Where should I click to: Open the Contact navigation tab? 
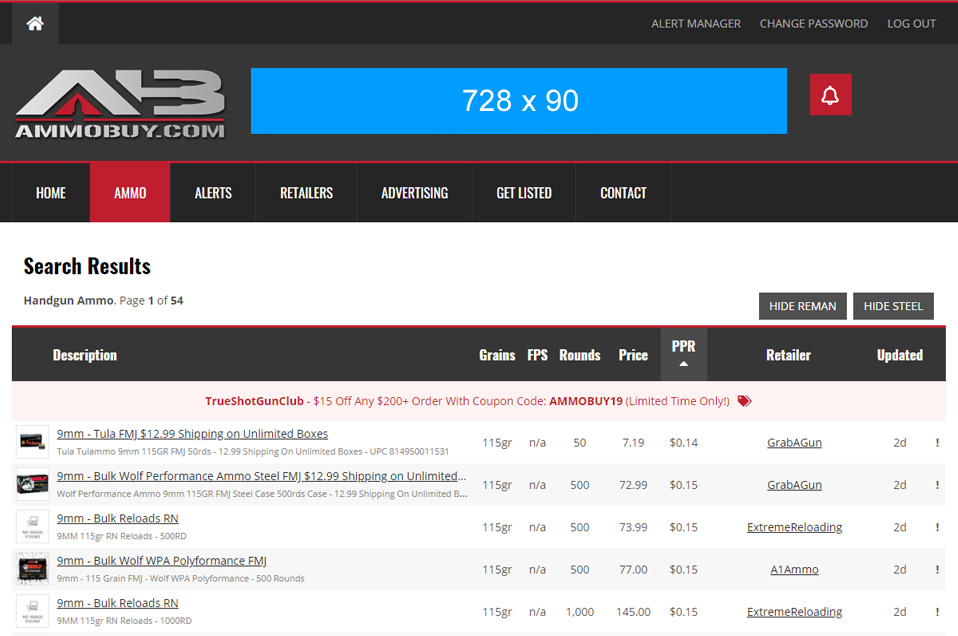[623, 193]
